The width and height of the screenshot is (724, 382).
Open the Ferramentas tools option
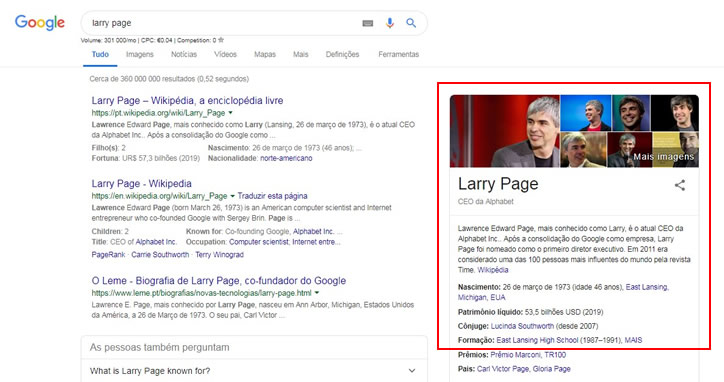398,55
